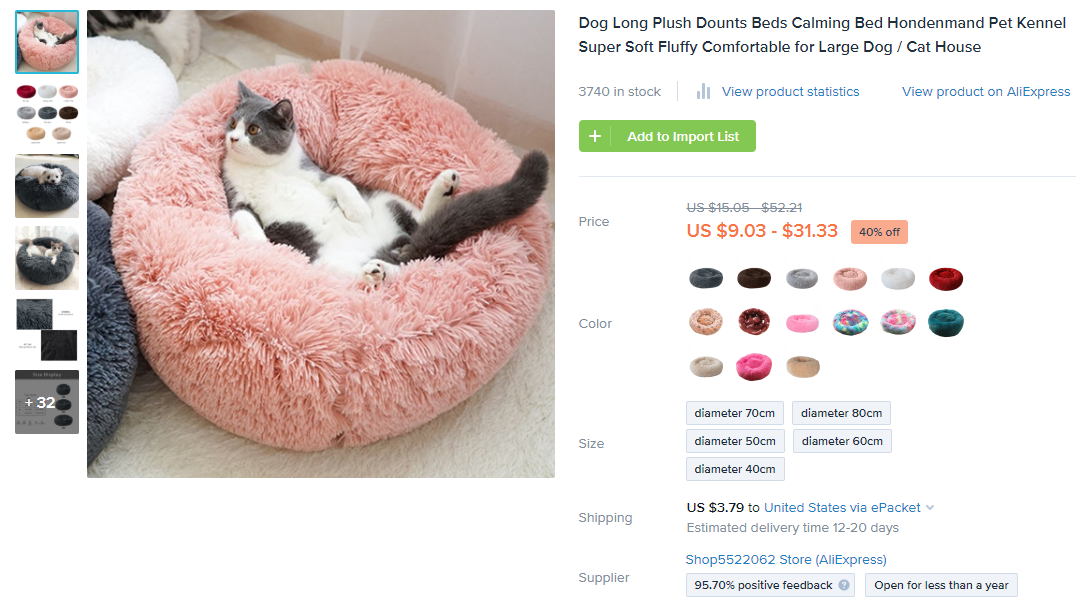This screenshot has width=1076, height=615.
Task: Select diameter 80cm size option
Action: pyautogui.click(x=841, y=413)
